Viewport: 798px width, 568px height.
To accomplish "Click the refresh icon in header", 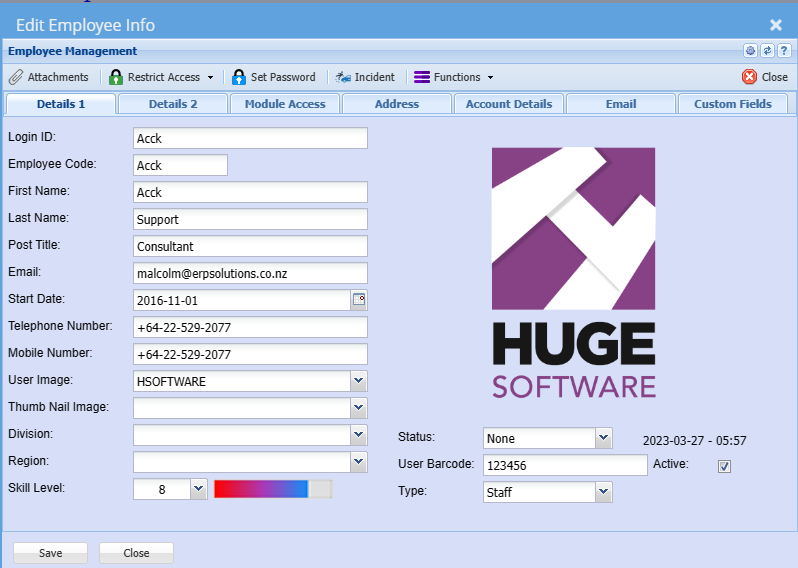I will [767, 51].
